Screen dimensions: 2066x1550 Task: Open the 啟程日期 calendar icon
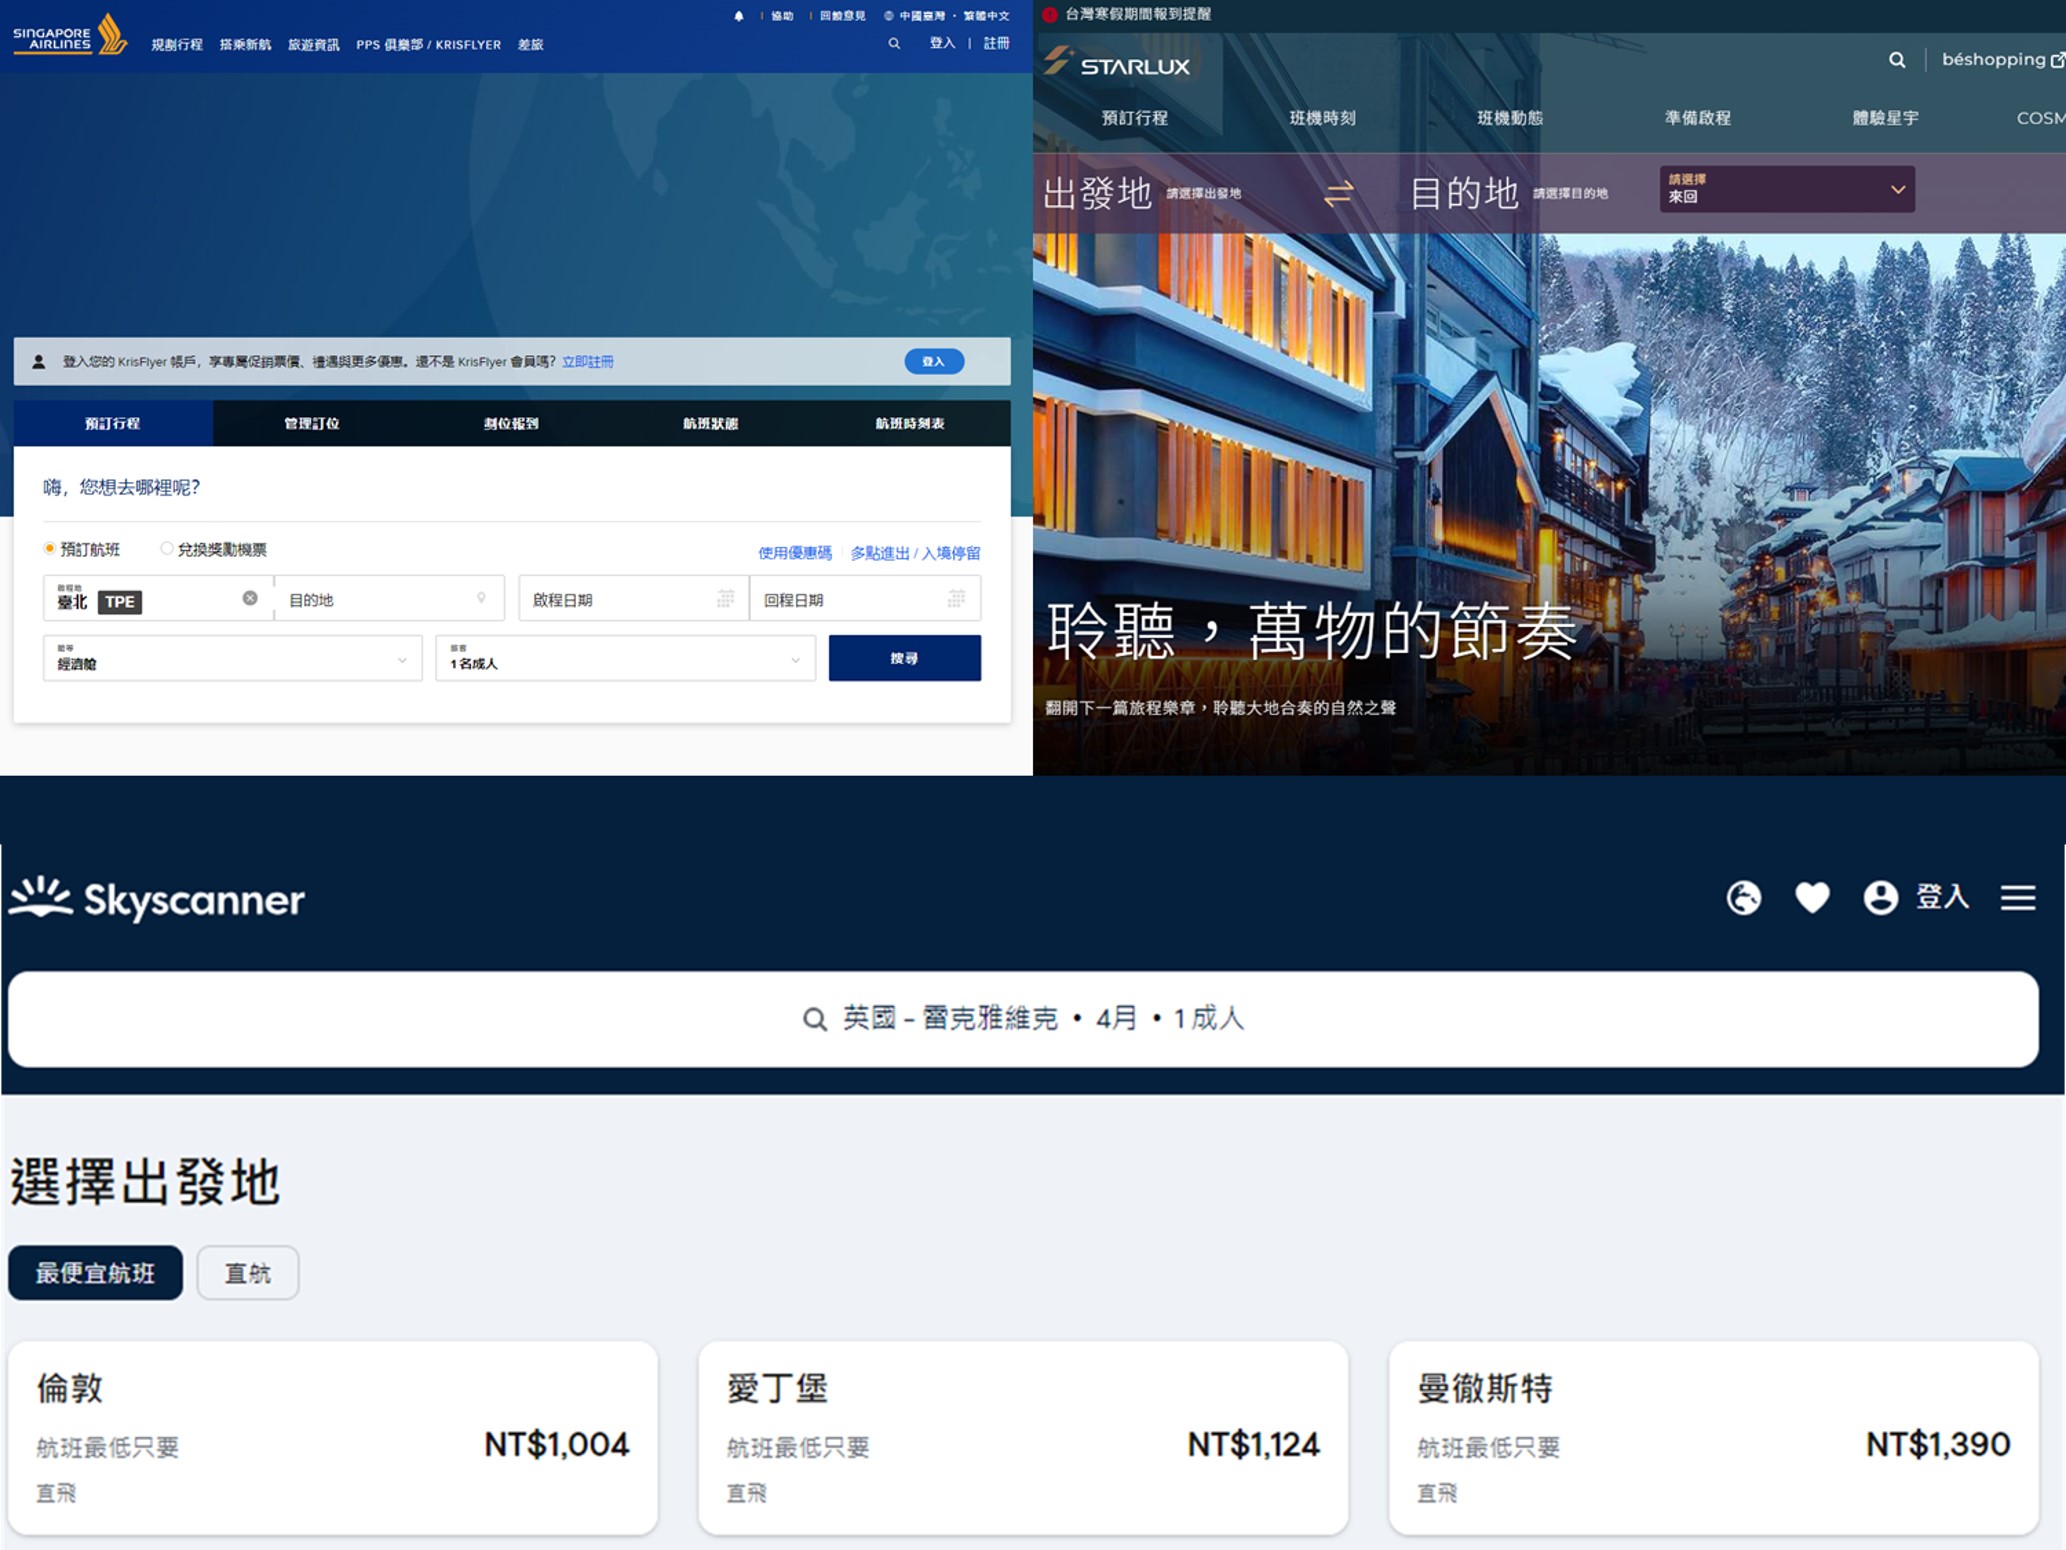tap(726, 598)
